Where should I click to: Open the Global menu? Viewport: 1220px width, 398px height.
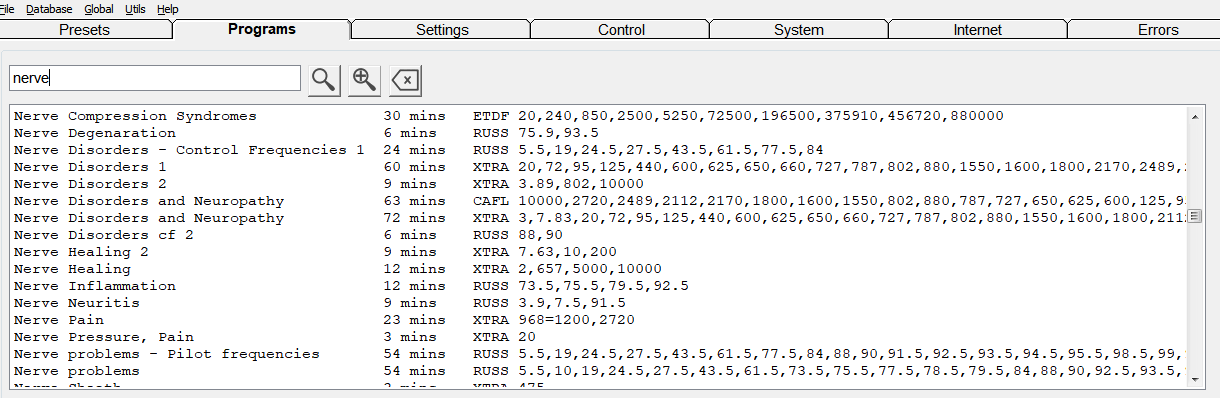pyautogui.click(x=99, y=8)
